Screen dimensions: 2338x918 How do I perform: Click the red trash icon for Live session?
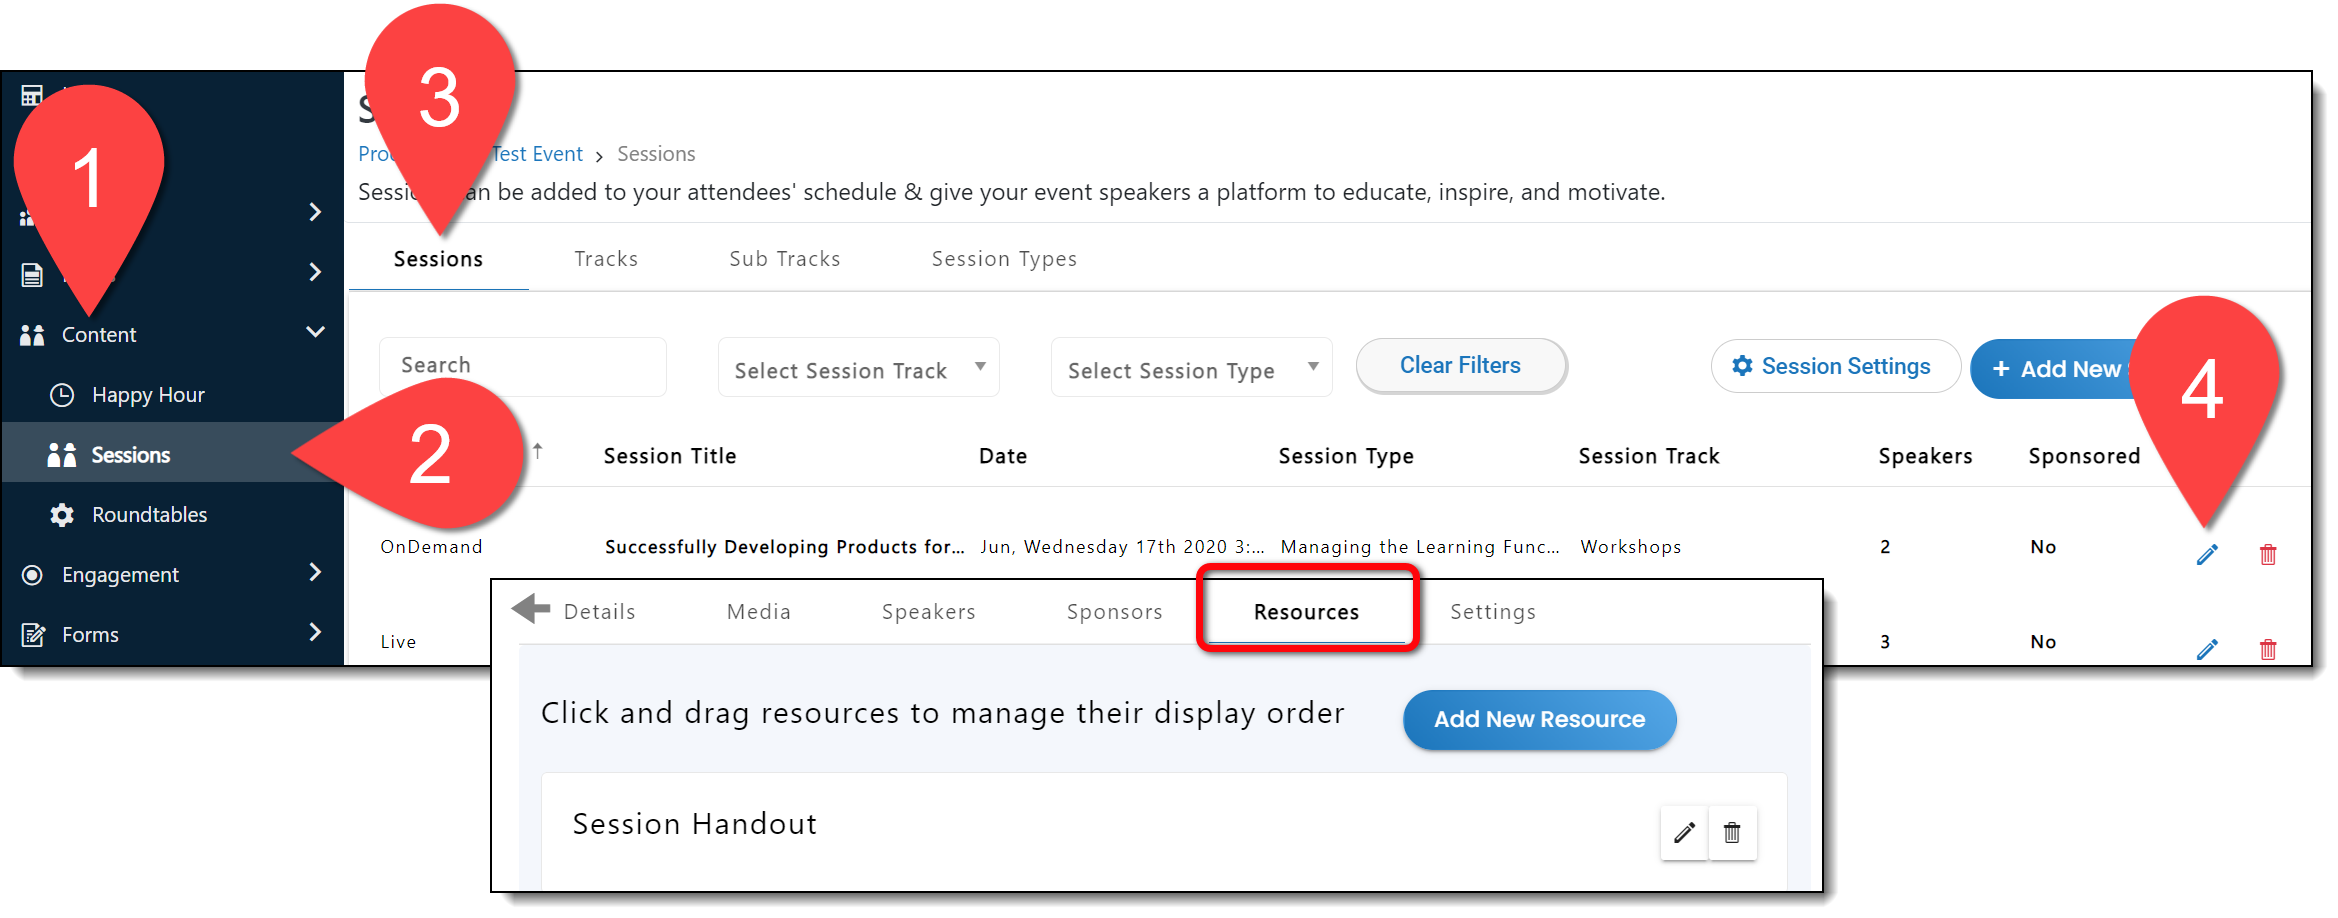(x=2268, y=650)
